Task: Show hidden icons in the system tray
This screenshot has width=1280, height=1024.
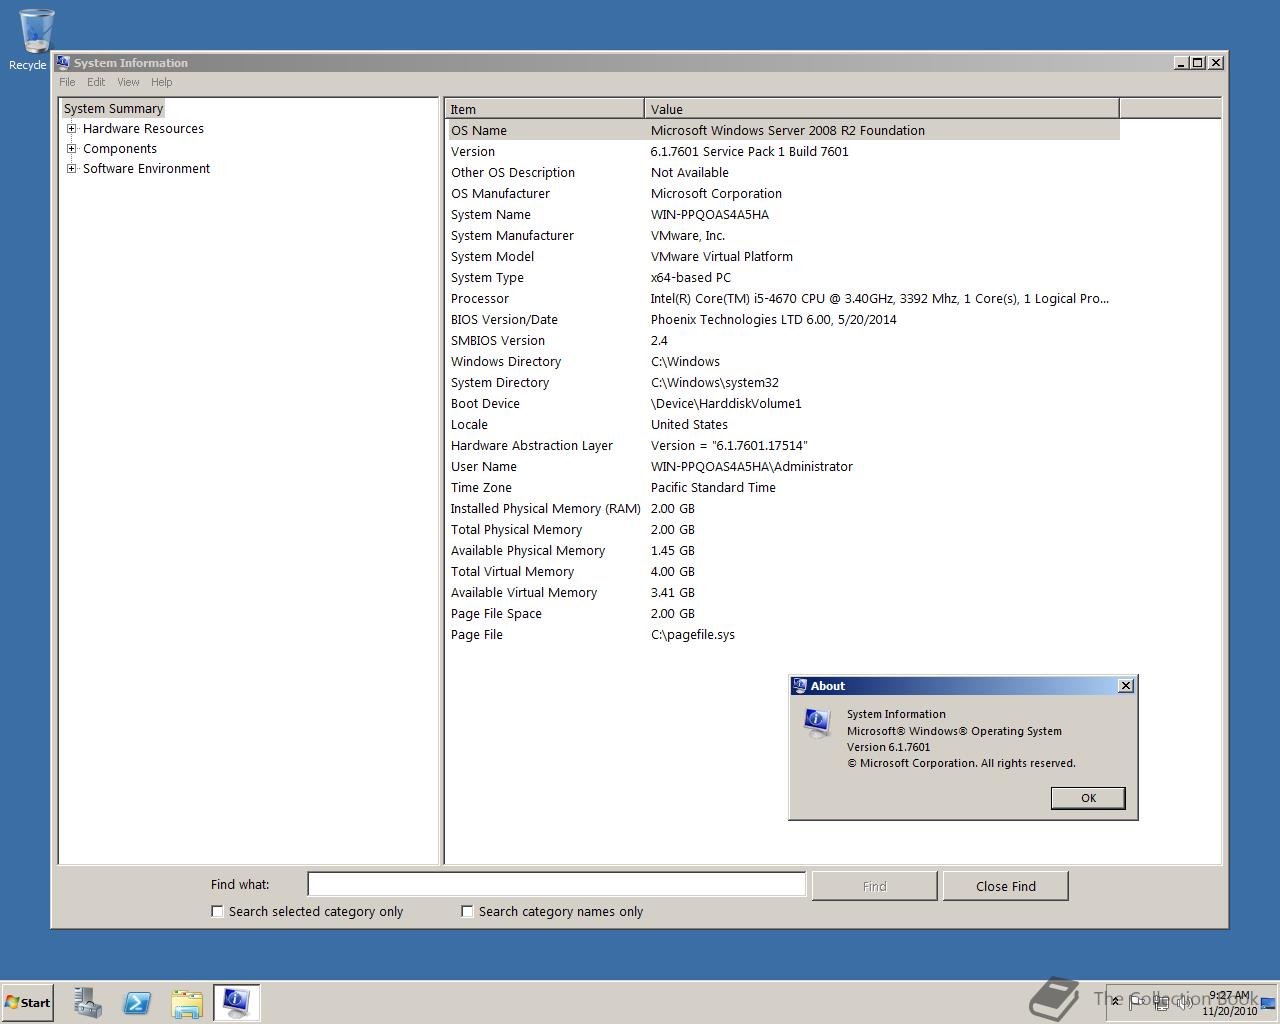Action: 1116,1002
